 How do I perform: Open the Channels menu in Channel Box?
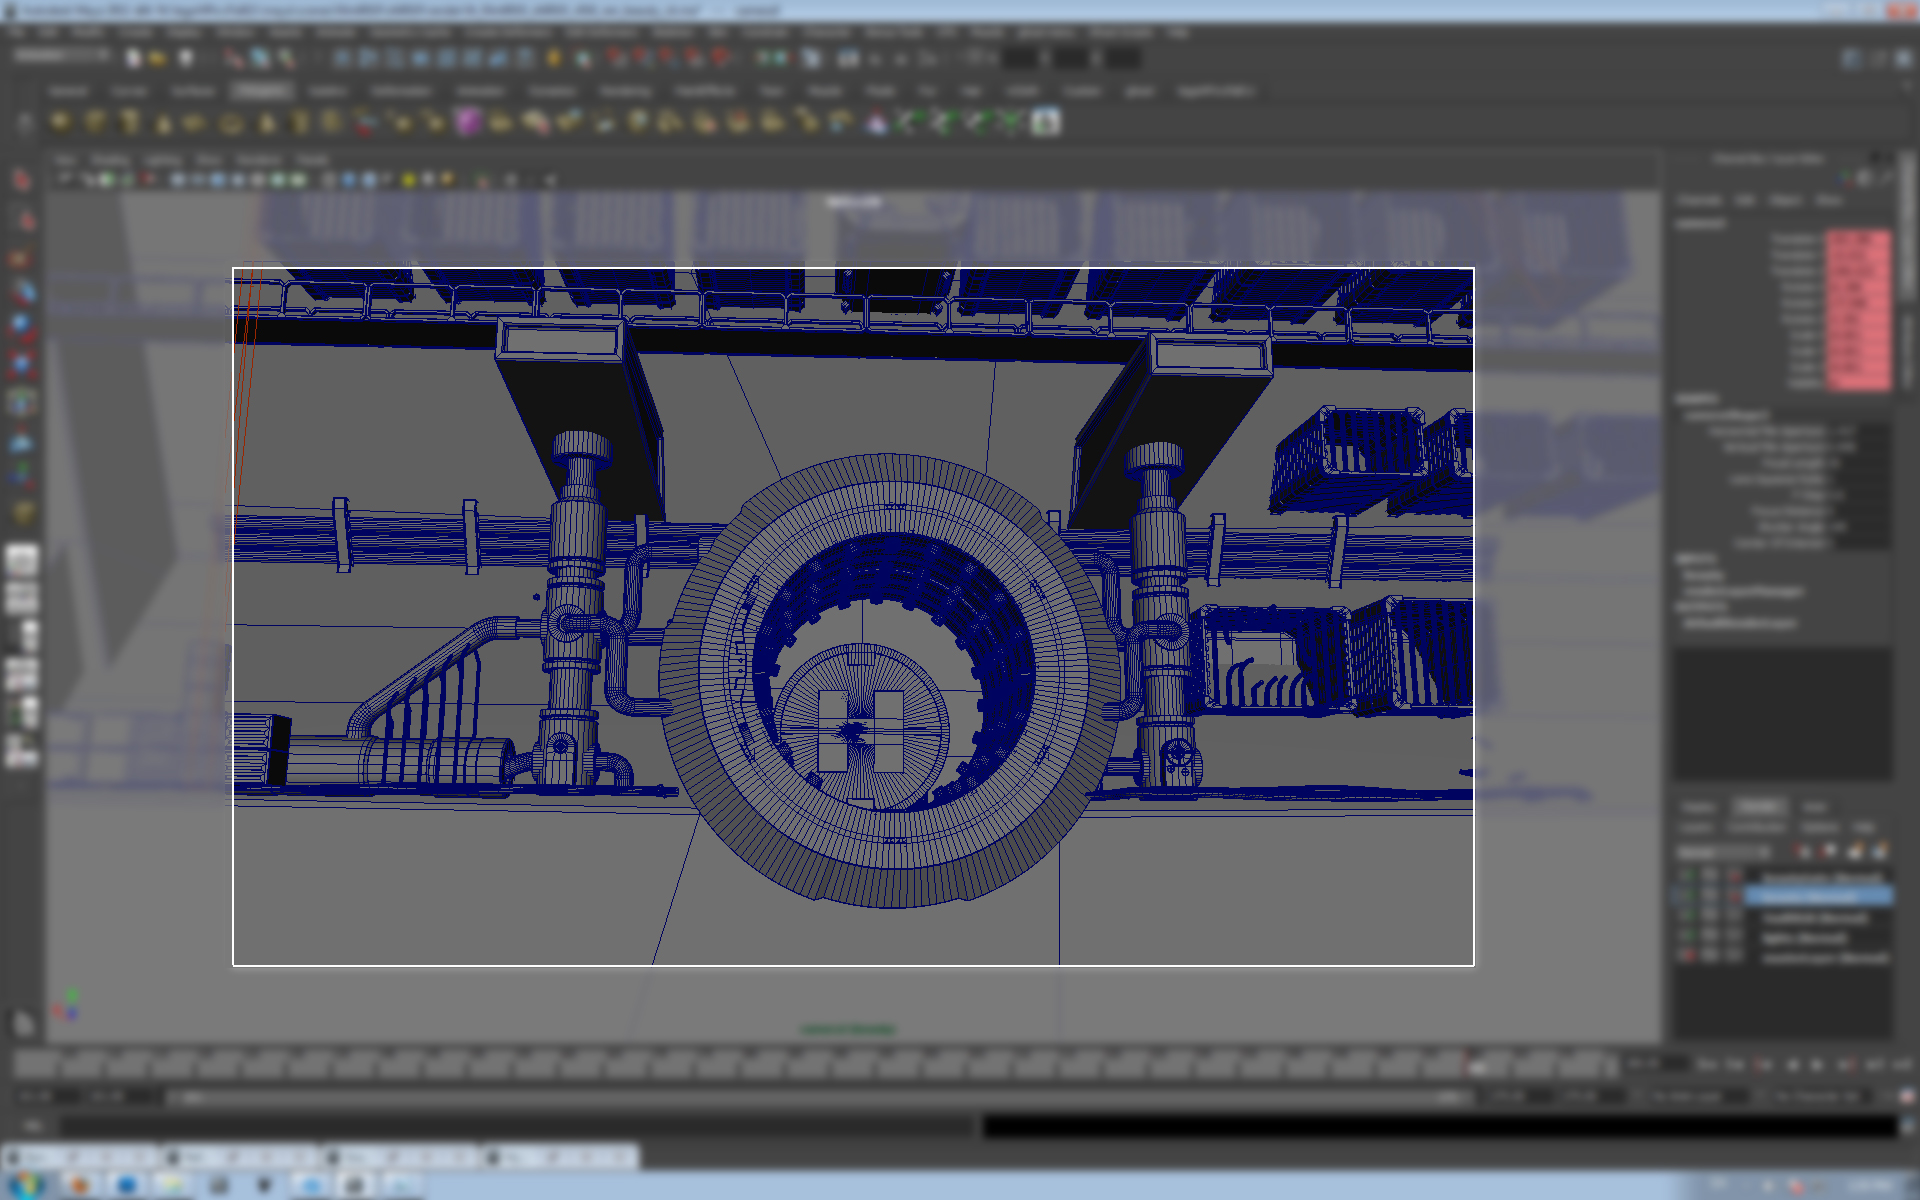point(1699,201)
